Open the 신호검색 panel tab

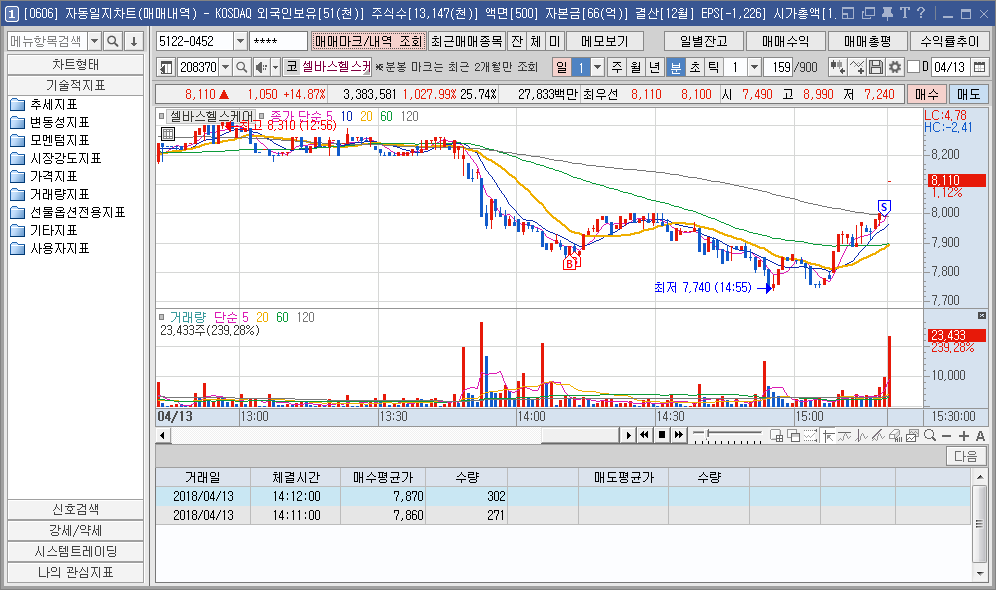coord(76,509)
